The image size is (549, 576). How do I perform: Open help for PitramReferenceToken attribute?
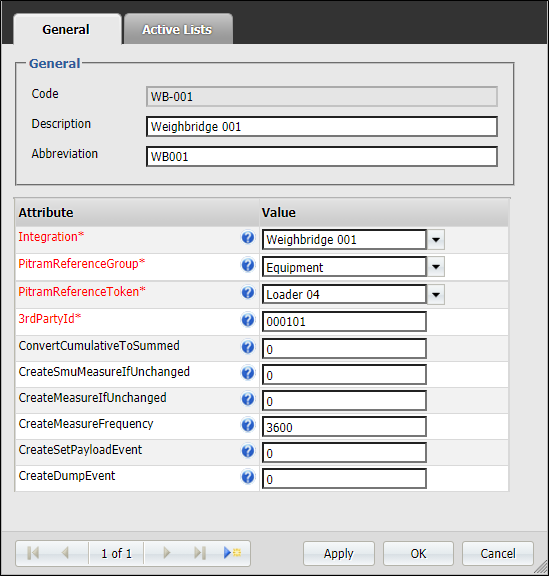coord(248,292)
